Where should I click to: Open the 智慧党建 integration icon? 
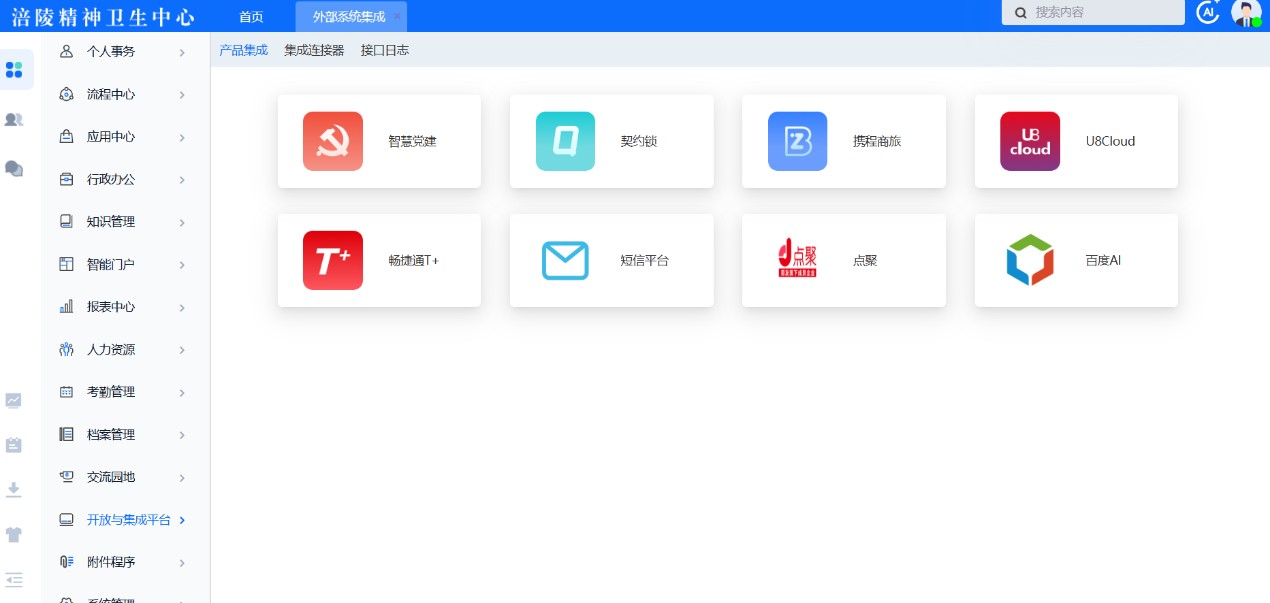click(333, 141)
